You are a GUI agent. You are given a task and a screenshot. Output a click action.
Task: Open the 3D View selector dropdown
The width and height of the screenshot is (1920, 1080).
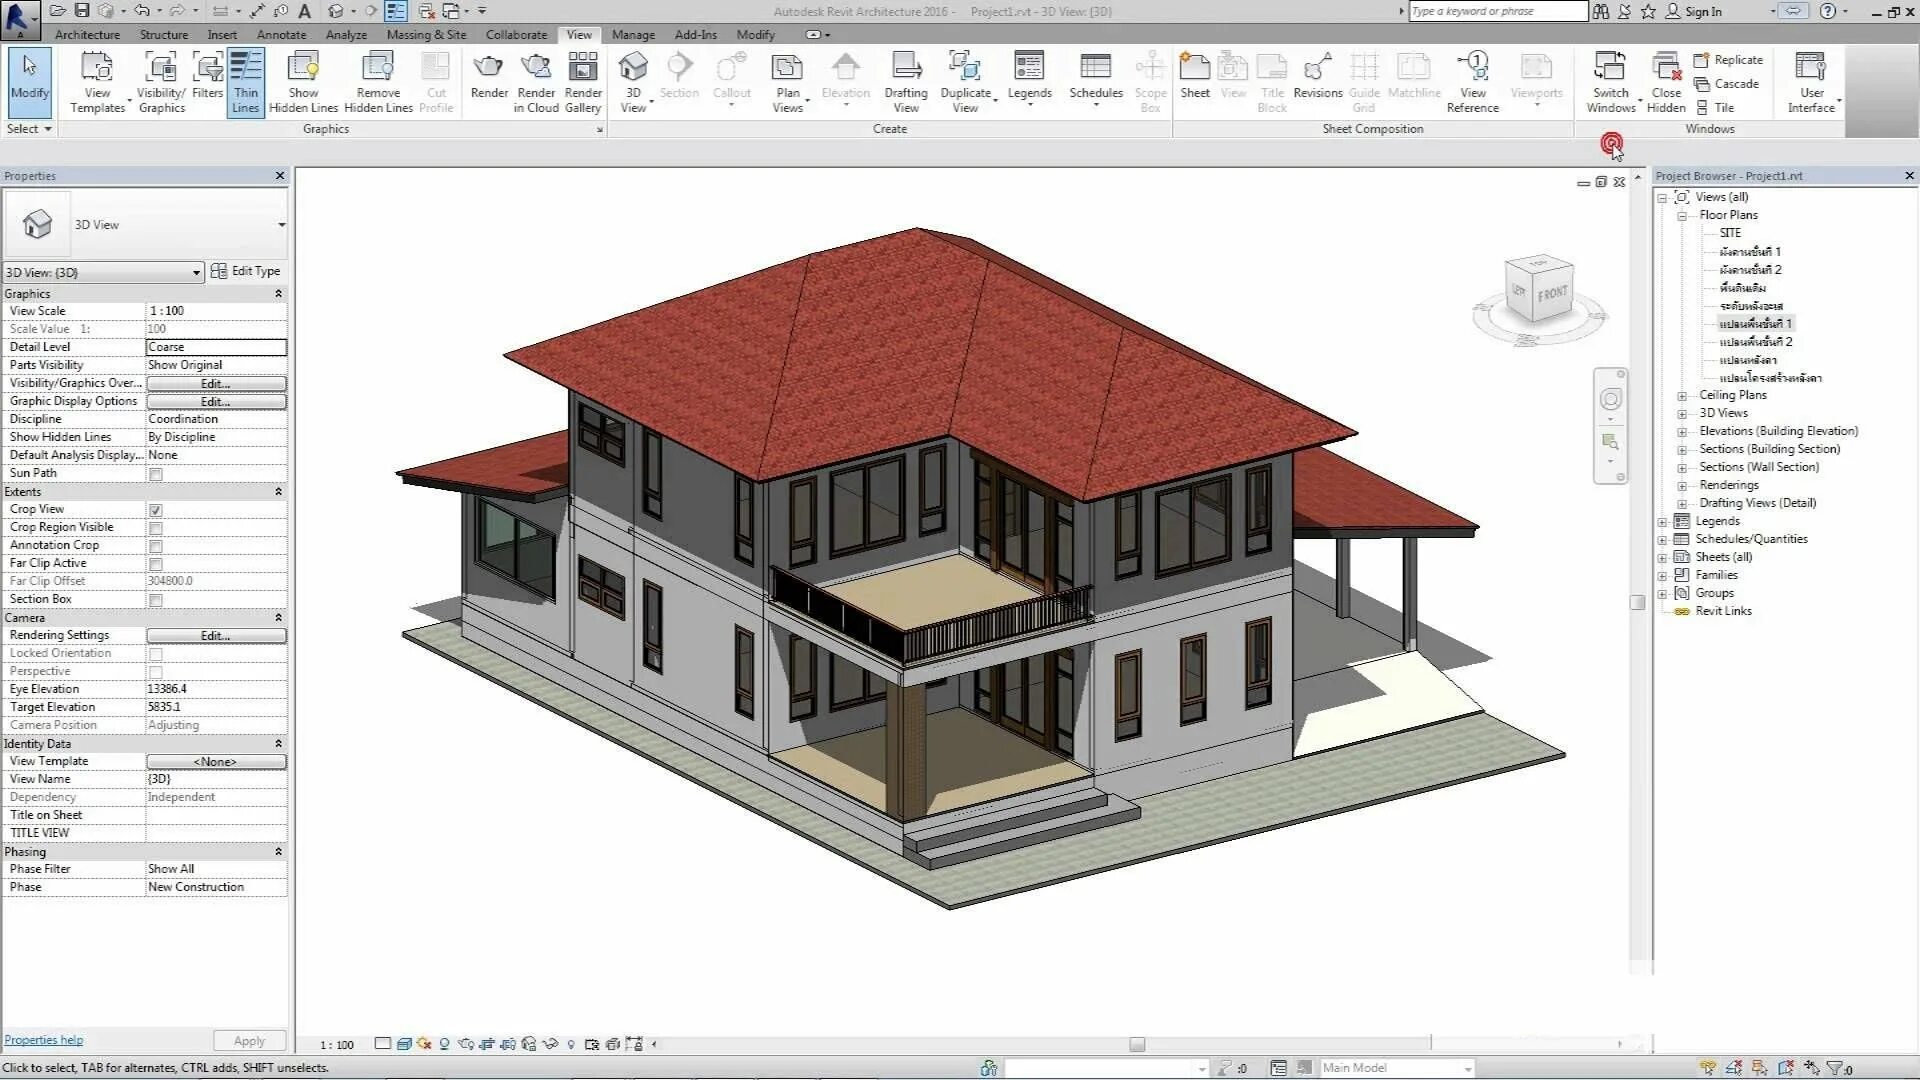point(196,273)
